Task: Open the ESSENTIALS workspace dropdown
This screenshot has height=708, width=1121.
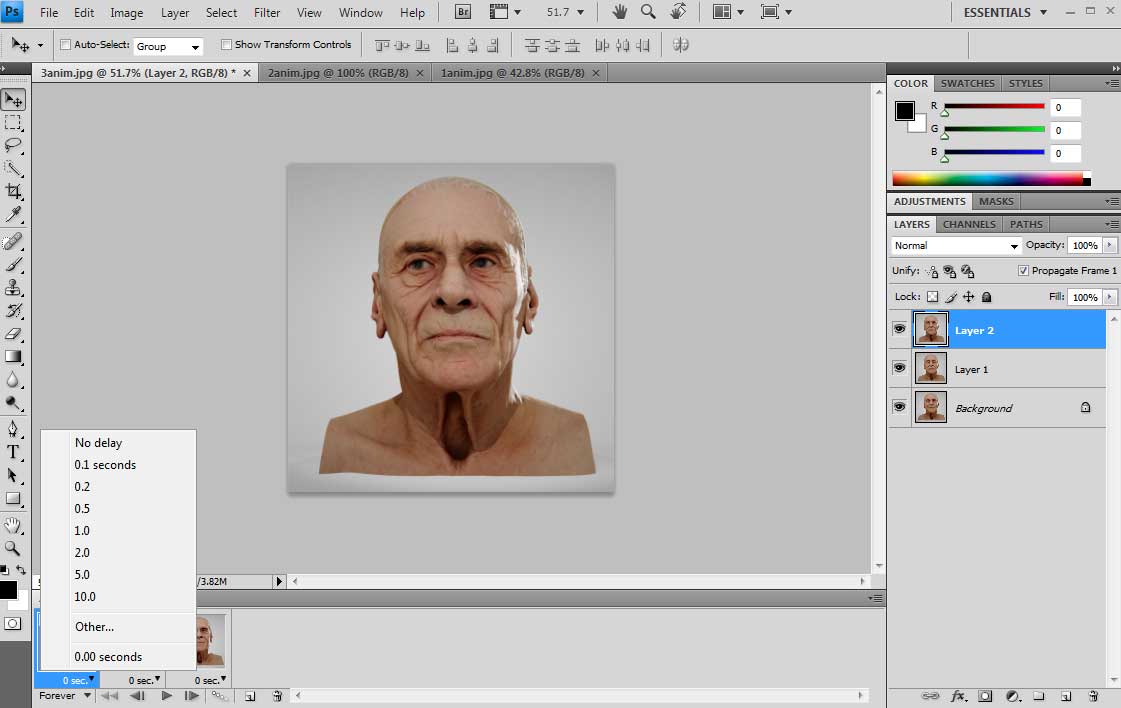Action: (1004, 13)
